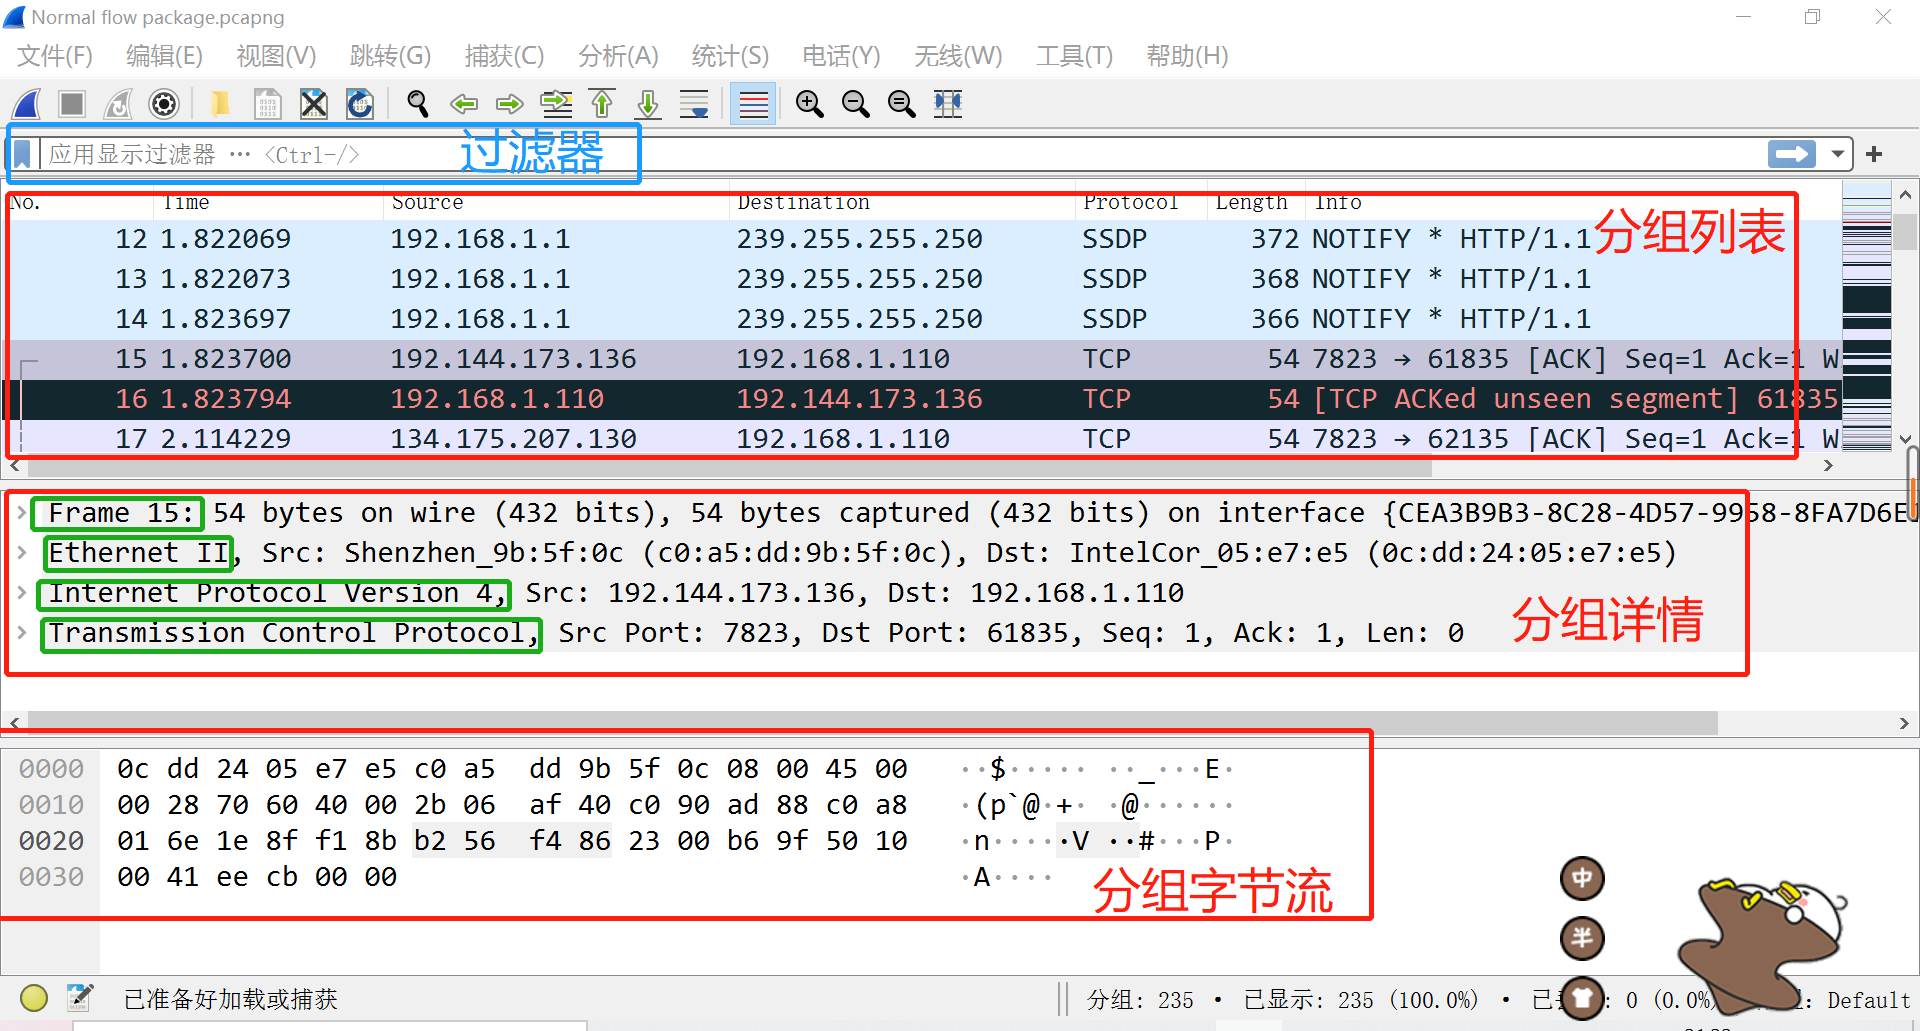
Task: Reset packet list zoom level
Action: click(x=901, y=103)
